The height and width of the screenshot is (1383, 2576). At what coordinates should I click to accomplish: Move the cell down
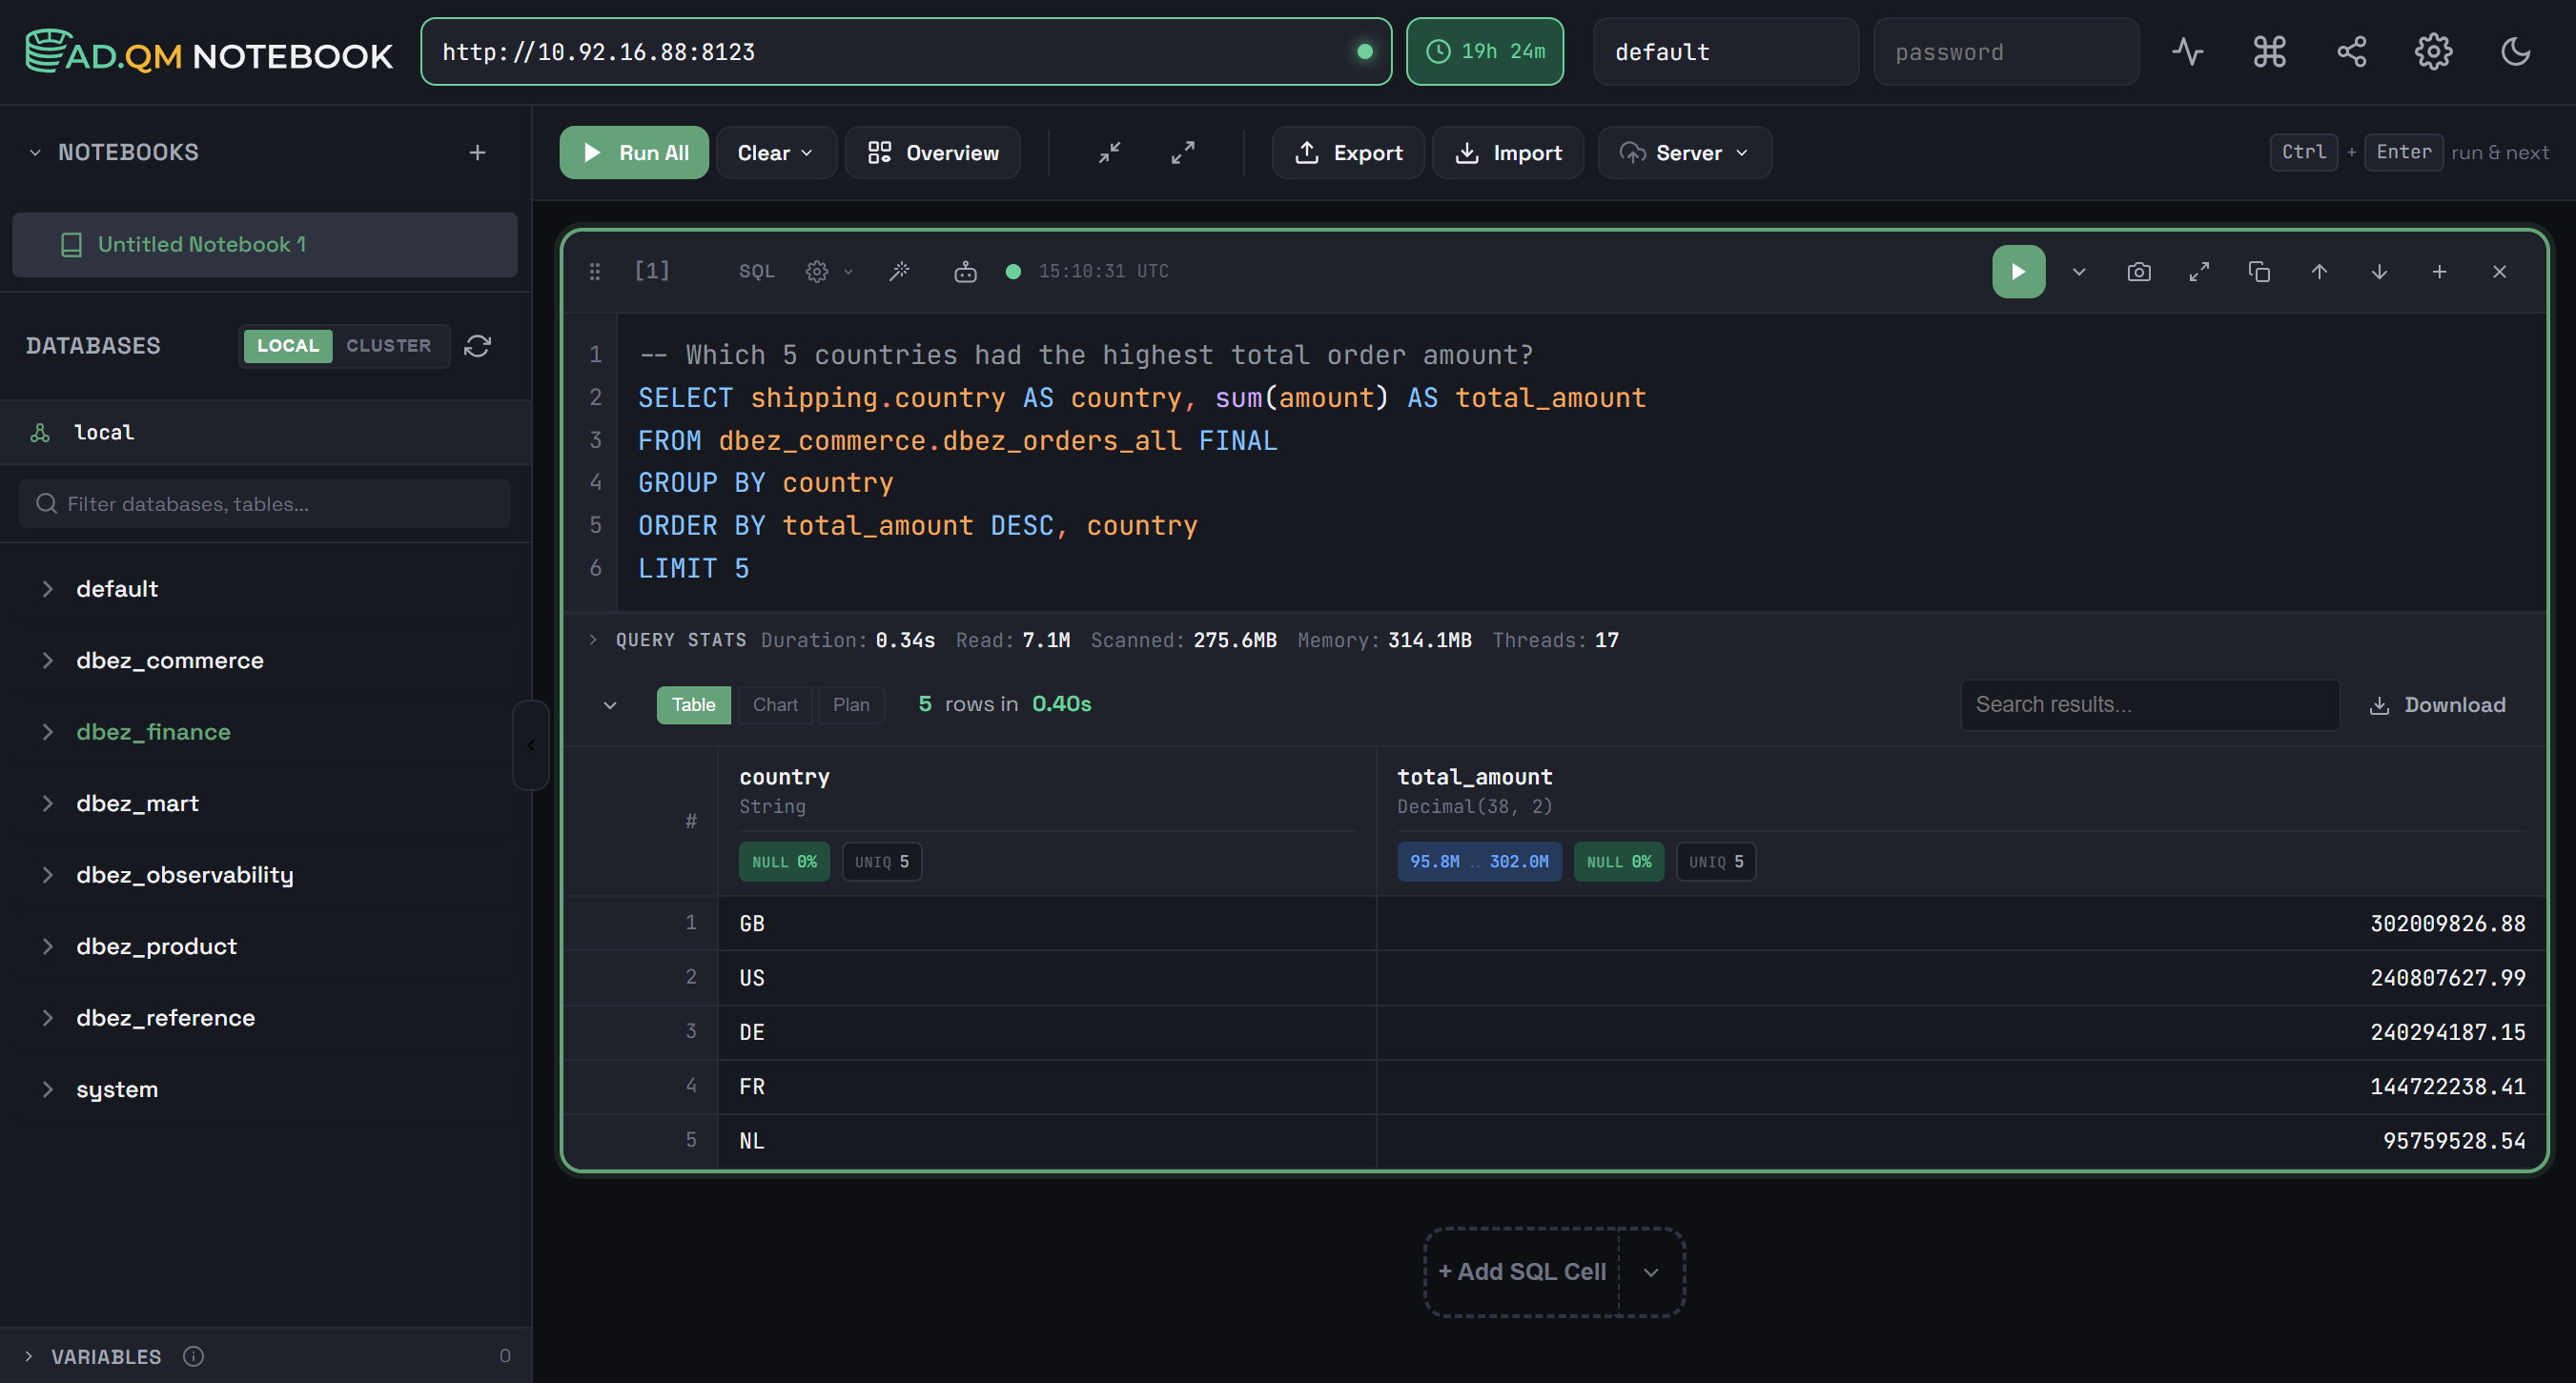point(2379,271)
